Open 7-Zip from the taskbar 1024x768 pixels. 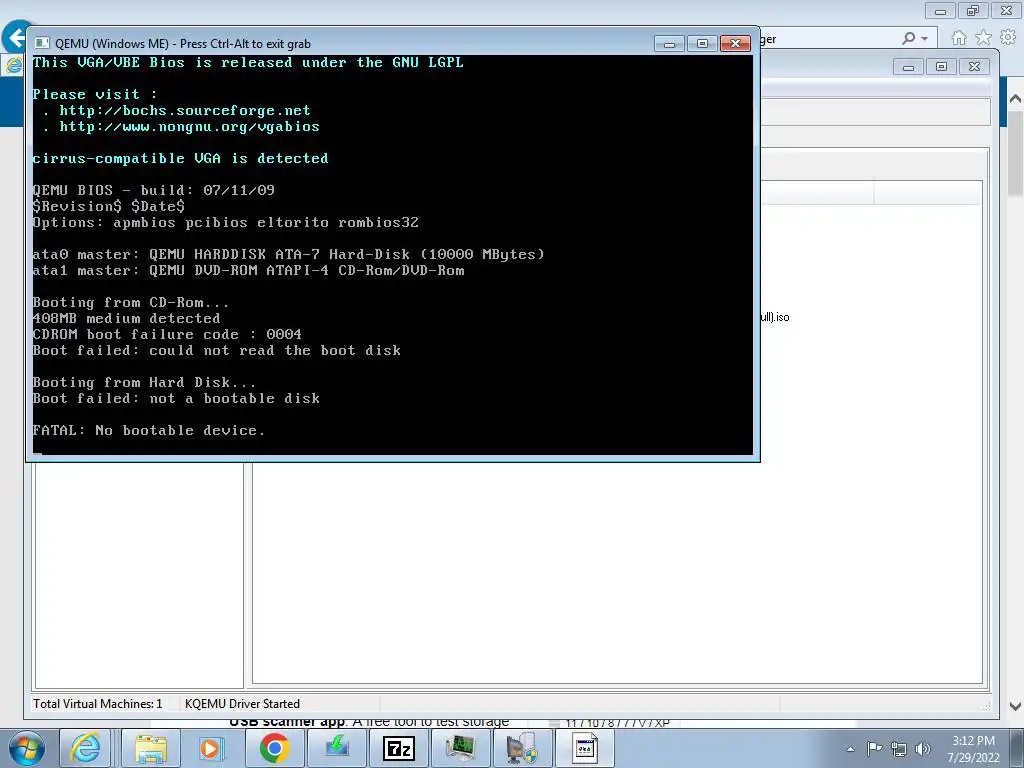pos(398,748)
